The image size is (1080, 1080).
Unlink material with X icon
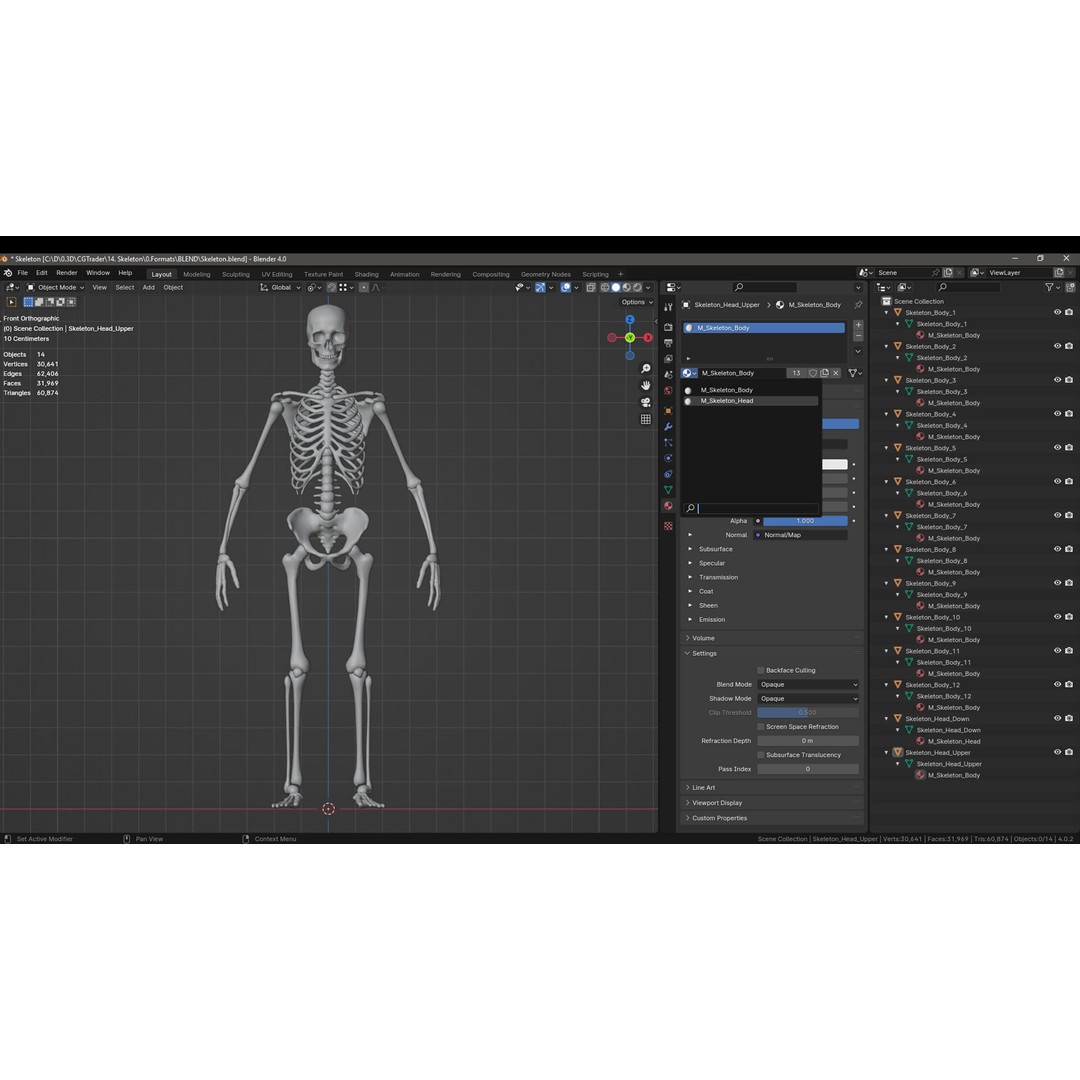(x=836, y=373)
